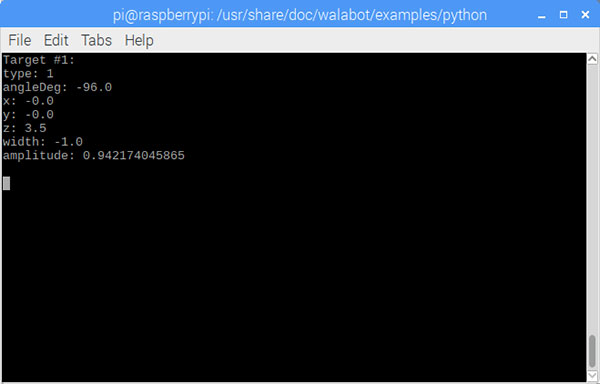Click the scrollbar down arrow

592,375
